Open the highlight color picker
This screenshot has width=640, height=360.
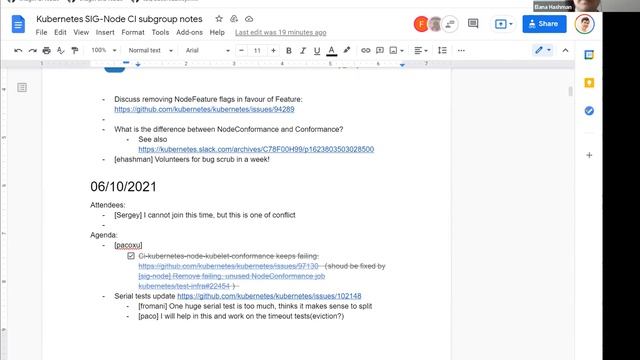click(x=347, y=51)
